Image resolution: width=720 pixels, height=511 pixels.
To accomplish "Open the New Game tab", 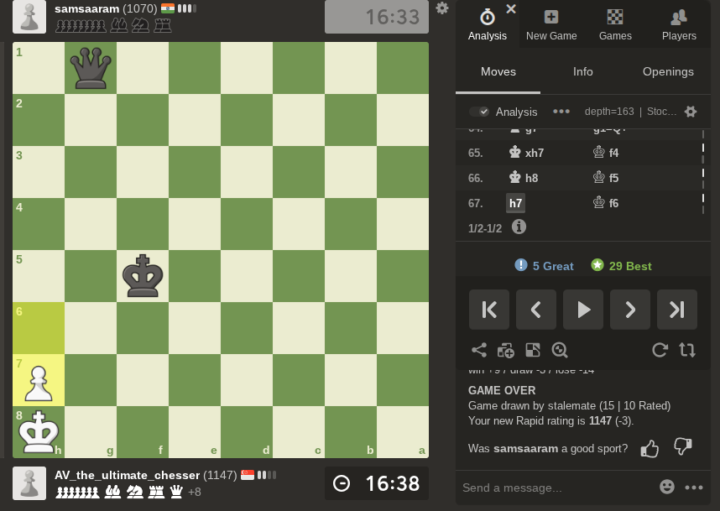I will [551, 25].
